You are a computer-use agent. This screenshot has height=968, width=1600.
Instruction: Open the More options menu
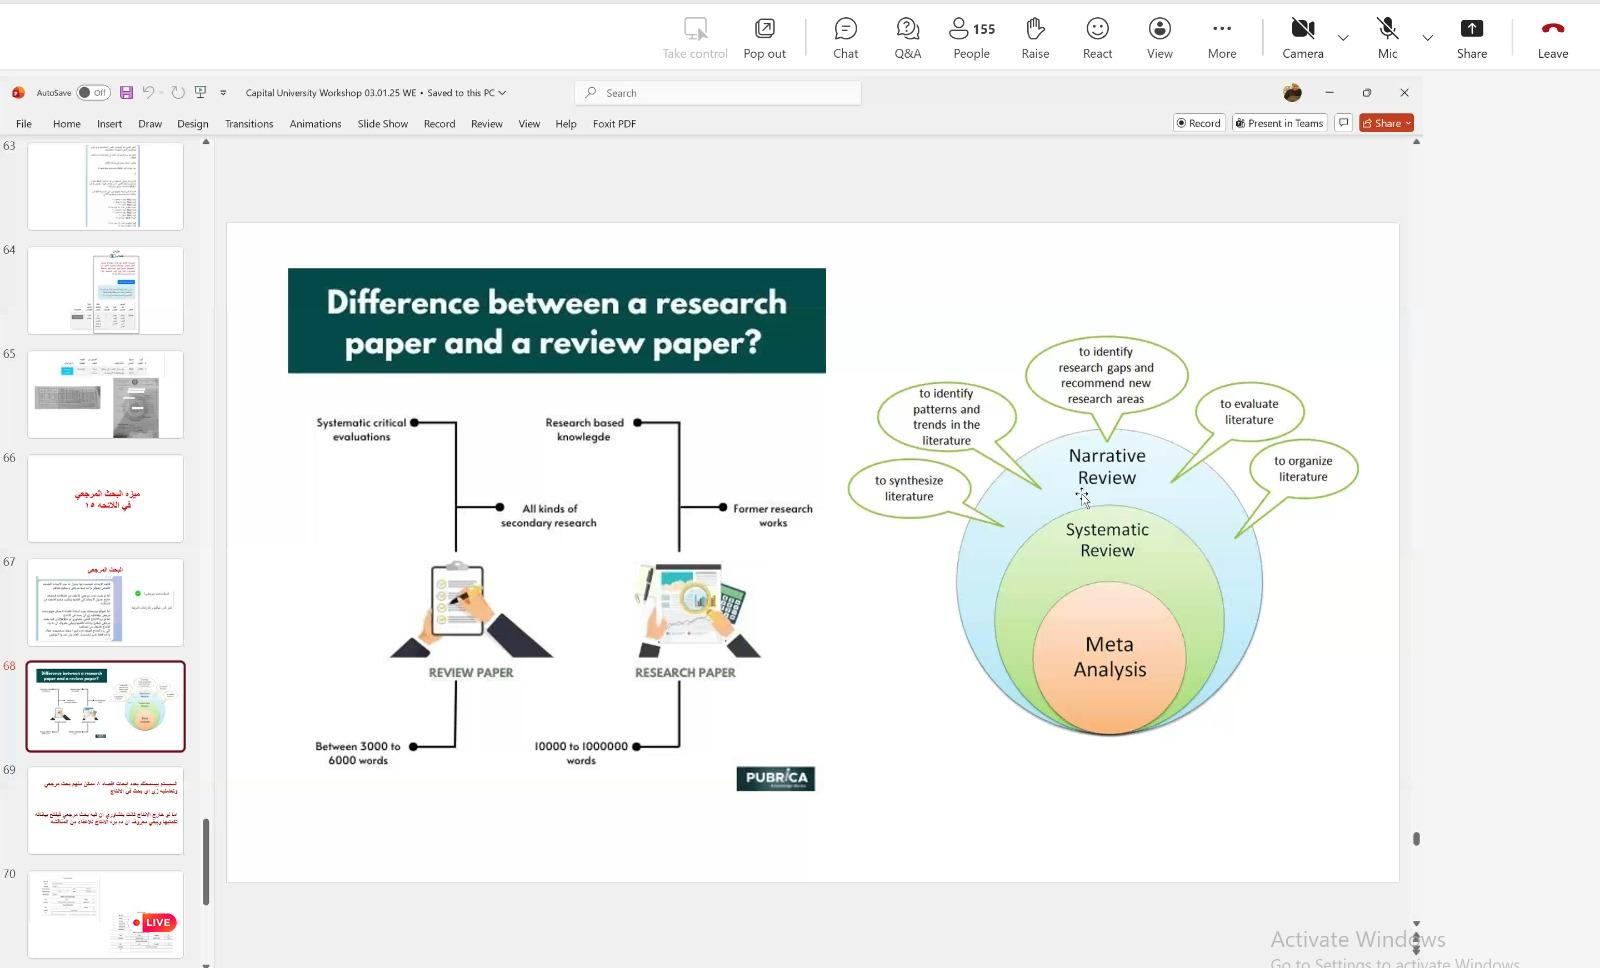[1221, 38]
